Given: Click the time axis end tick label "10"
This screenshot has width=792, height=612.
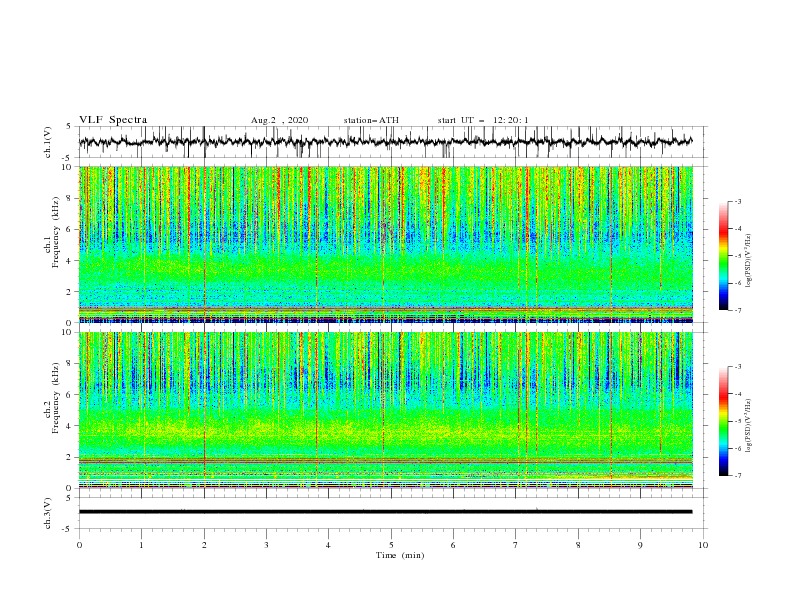Looking at the screenshot, I should pos(703,545).
